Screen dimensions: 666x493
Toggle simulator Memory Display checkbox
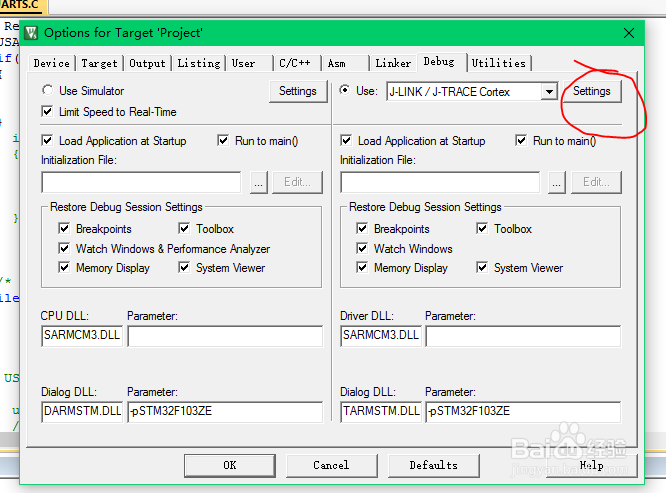pos(64,268)
